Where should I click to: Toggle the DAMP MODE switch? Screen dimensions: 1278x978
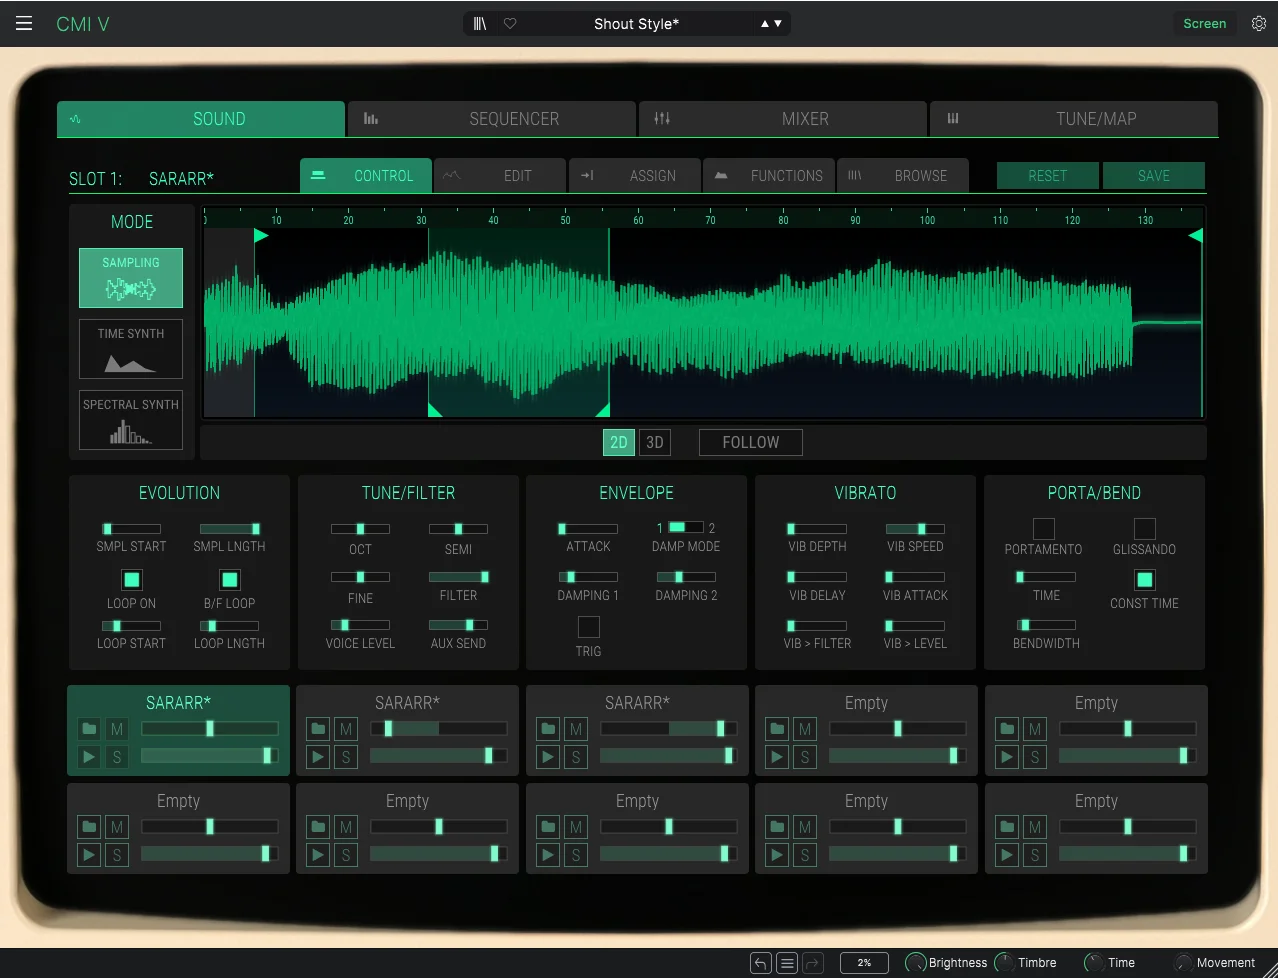(686, 527)
